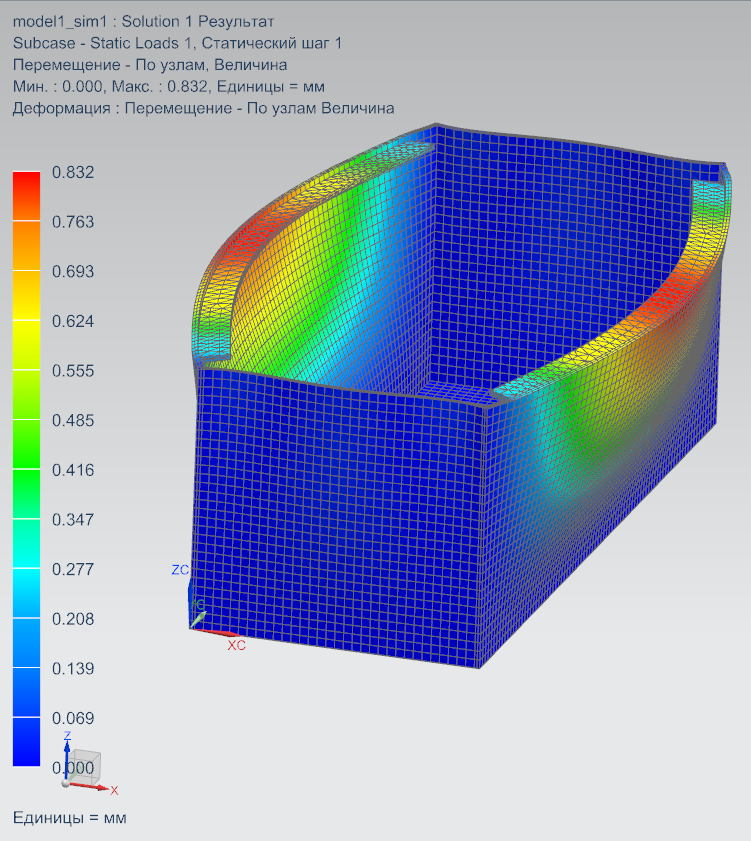Screen dimensions: 751x841
Task: Click the 0.555 legend value
Action: (x=73, y=371)
